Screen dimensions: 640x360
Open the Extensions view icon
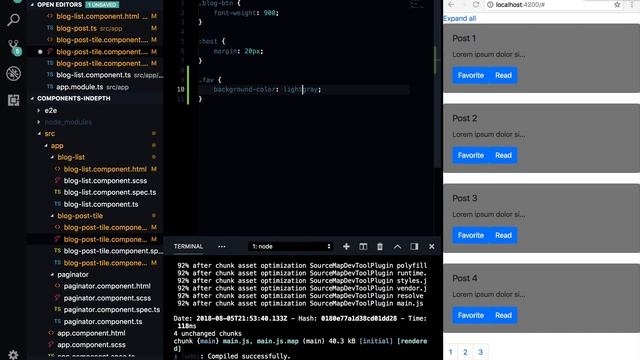13,100
